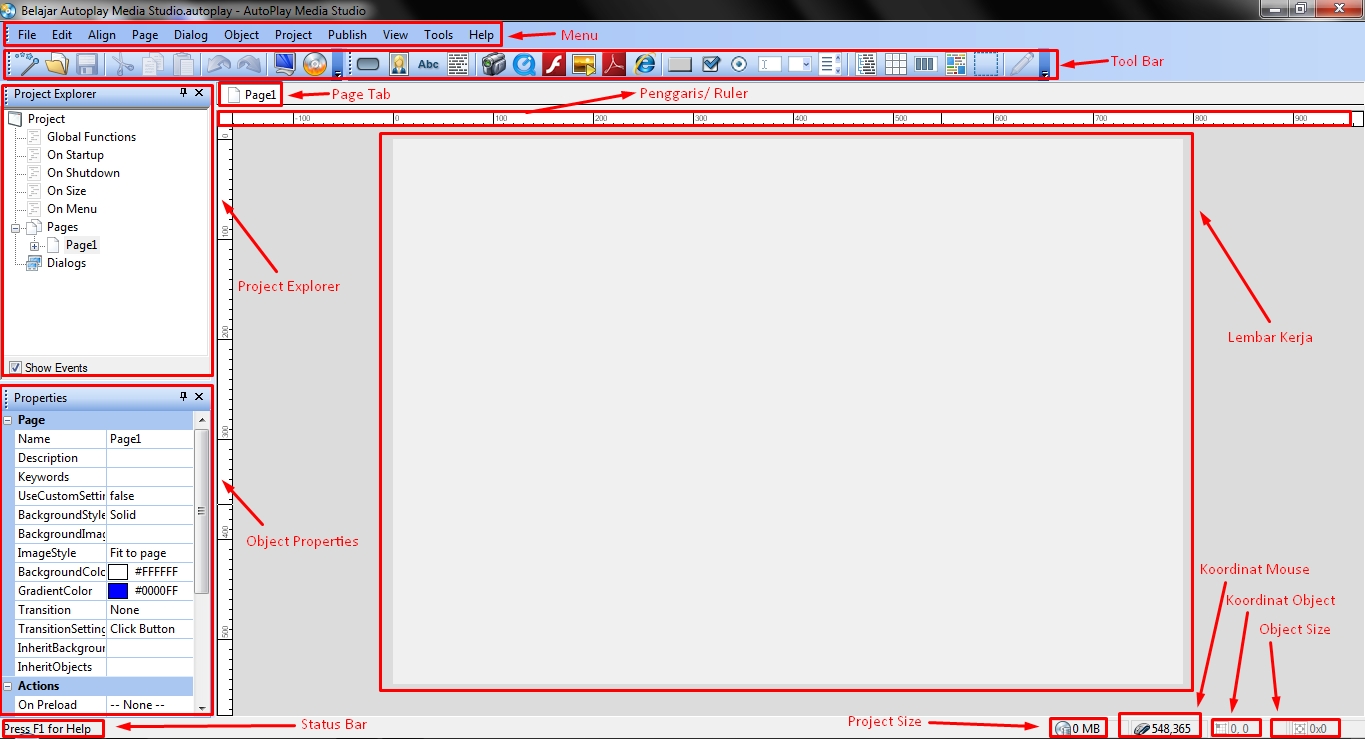Image resolution: width=1365 pixels, height=739 pixels.
Task: Click the Undo arrow icon
Action: click(x=219, y=64)
